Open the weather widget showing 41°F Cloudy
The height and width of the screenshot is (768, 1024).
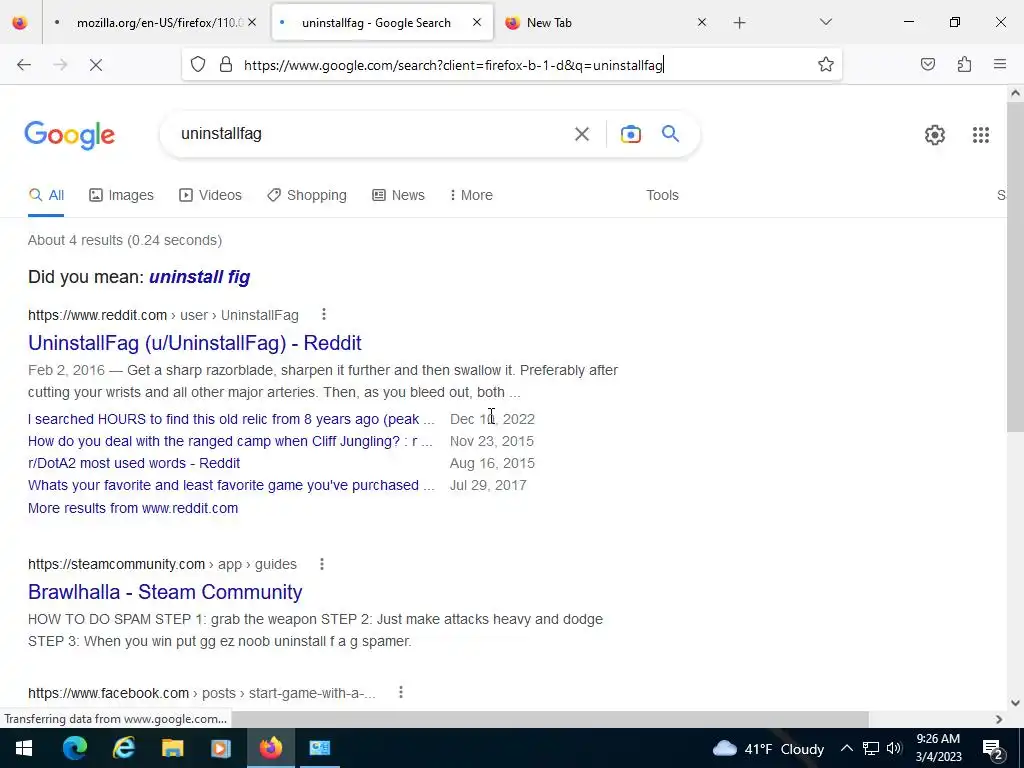pyautogui.click(x=768, y=748)
